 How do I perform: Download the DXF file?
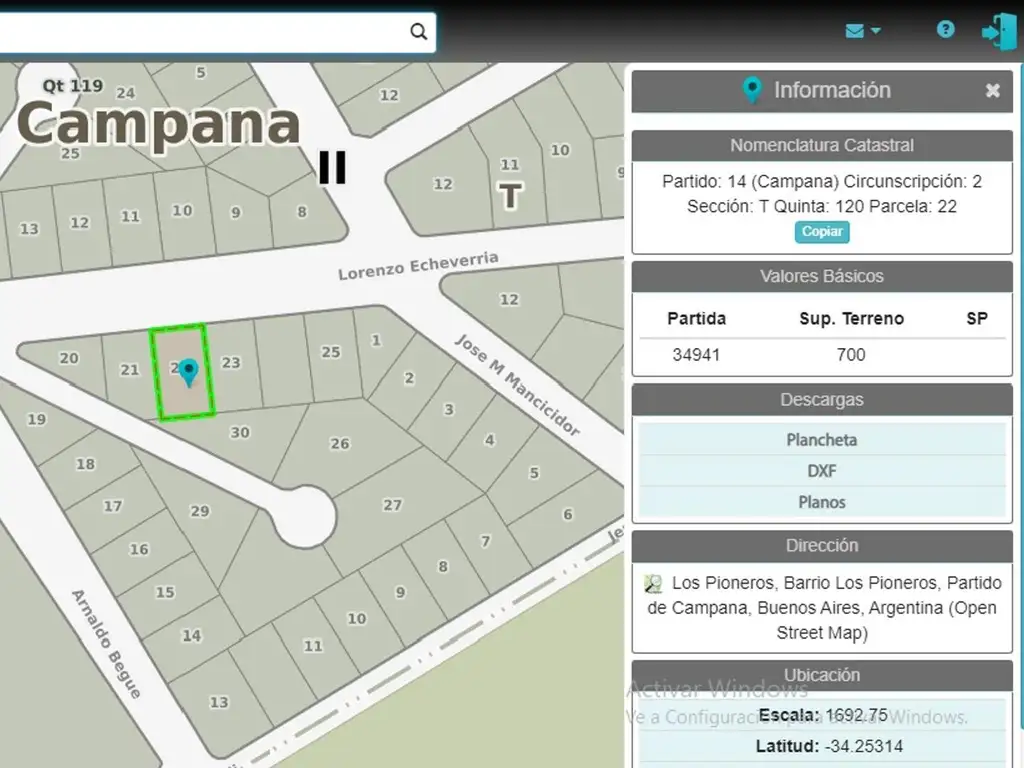821,471
